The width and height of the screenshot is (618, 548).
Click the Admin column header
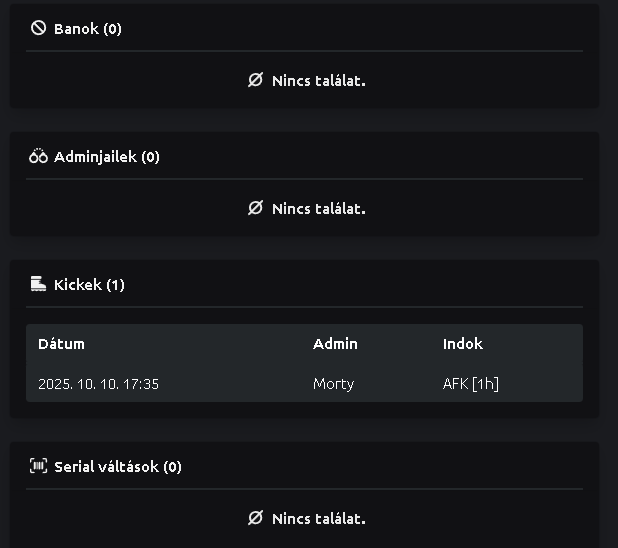click(x=335, y=344)
